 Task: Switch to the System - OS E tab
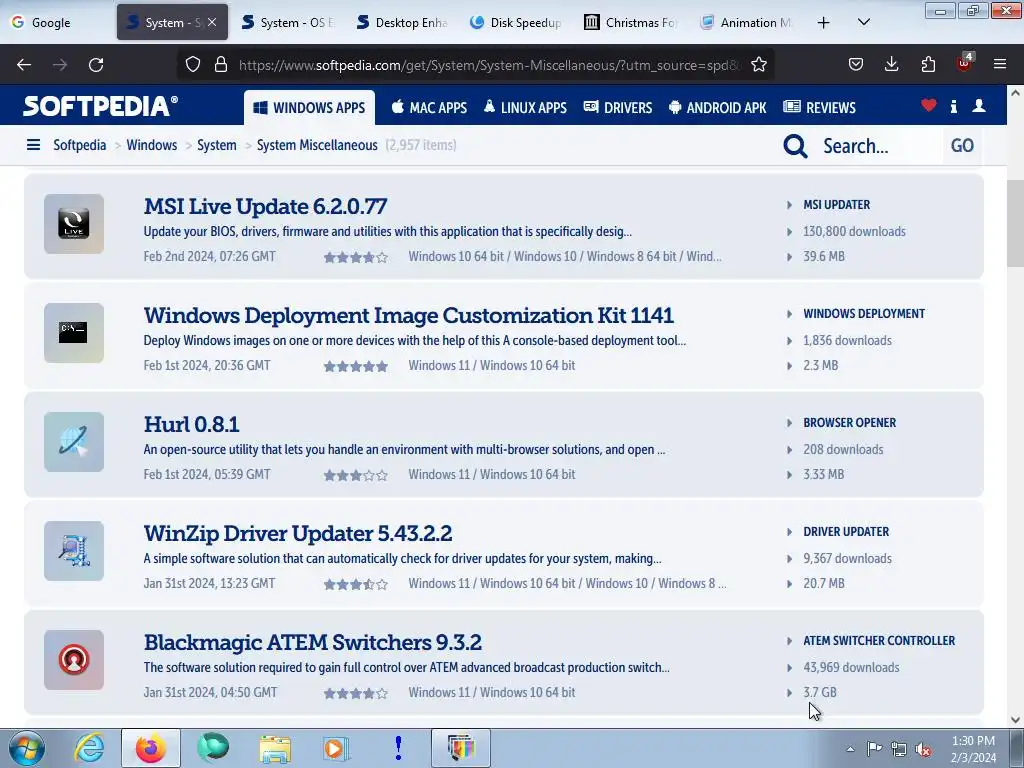[x=288, y=22]
